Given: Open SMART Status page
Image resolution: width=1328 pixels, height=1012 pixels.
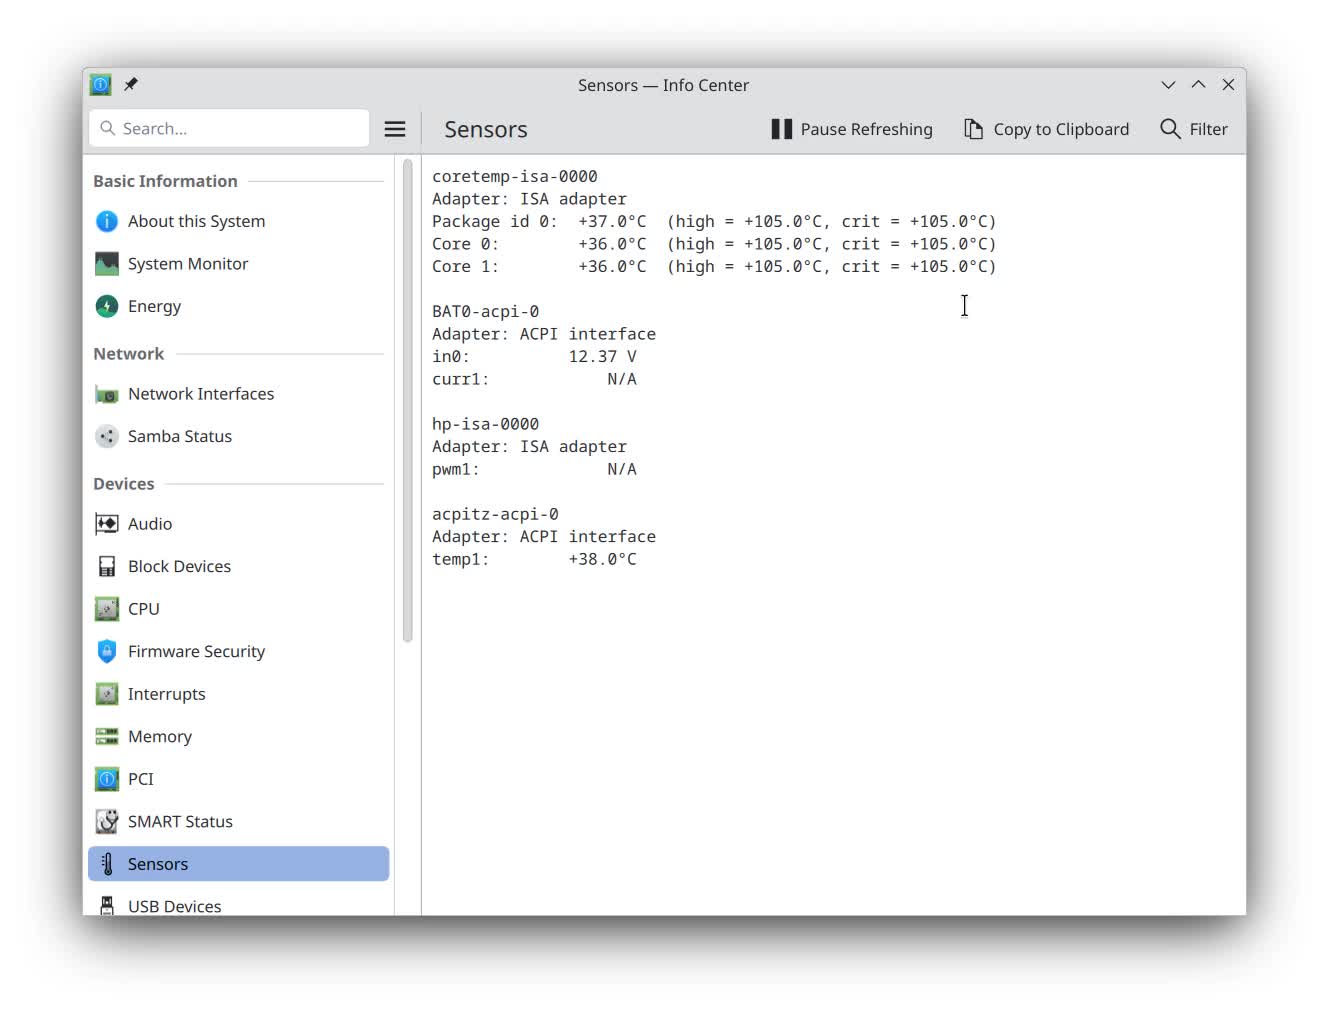Looking at the screenshot, I should [x=238, y=821].
